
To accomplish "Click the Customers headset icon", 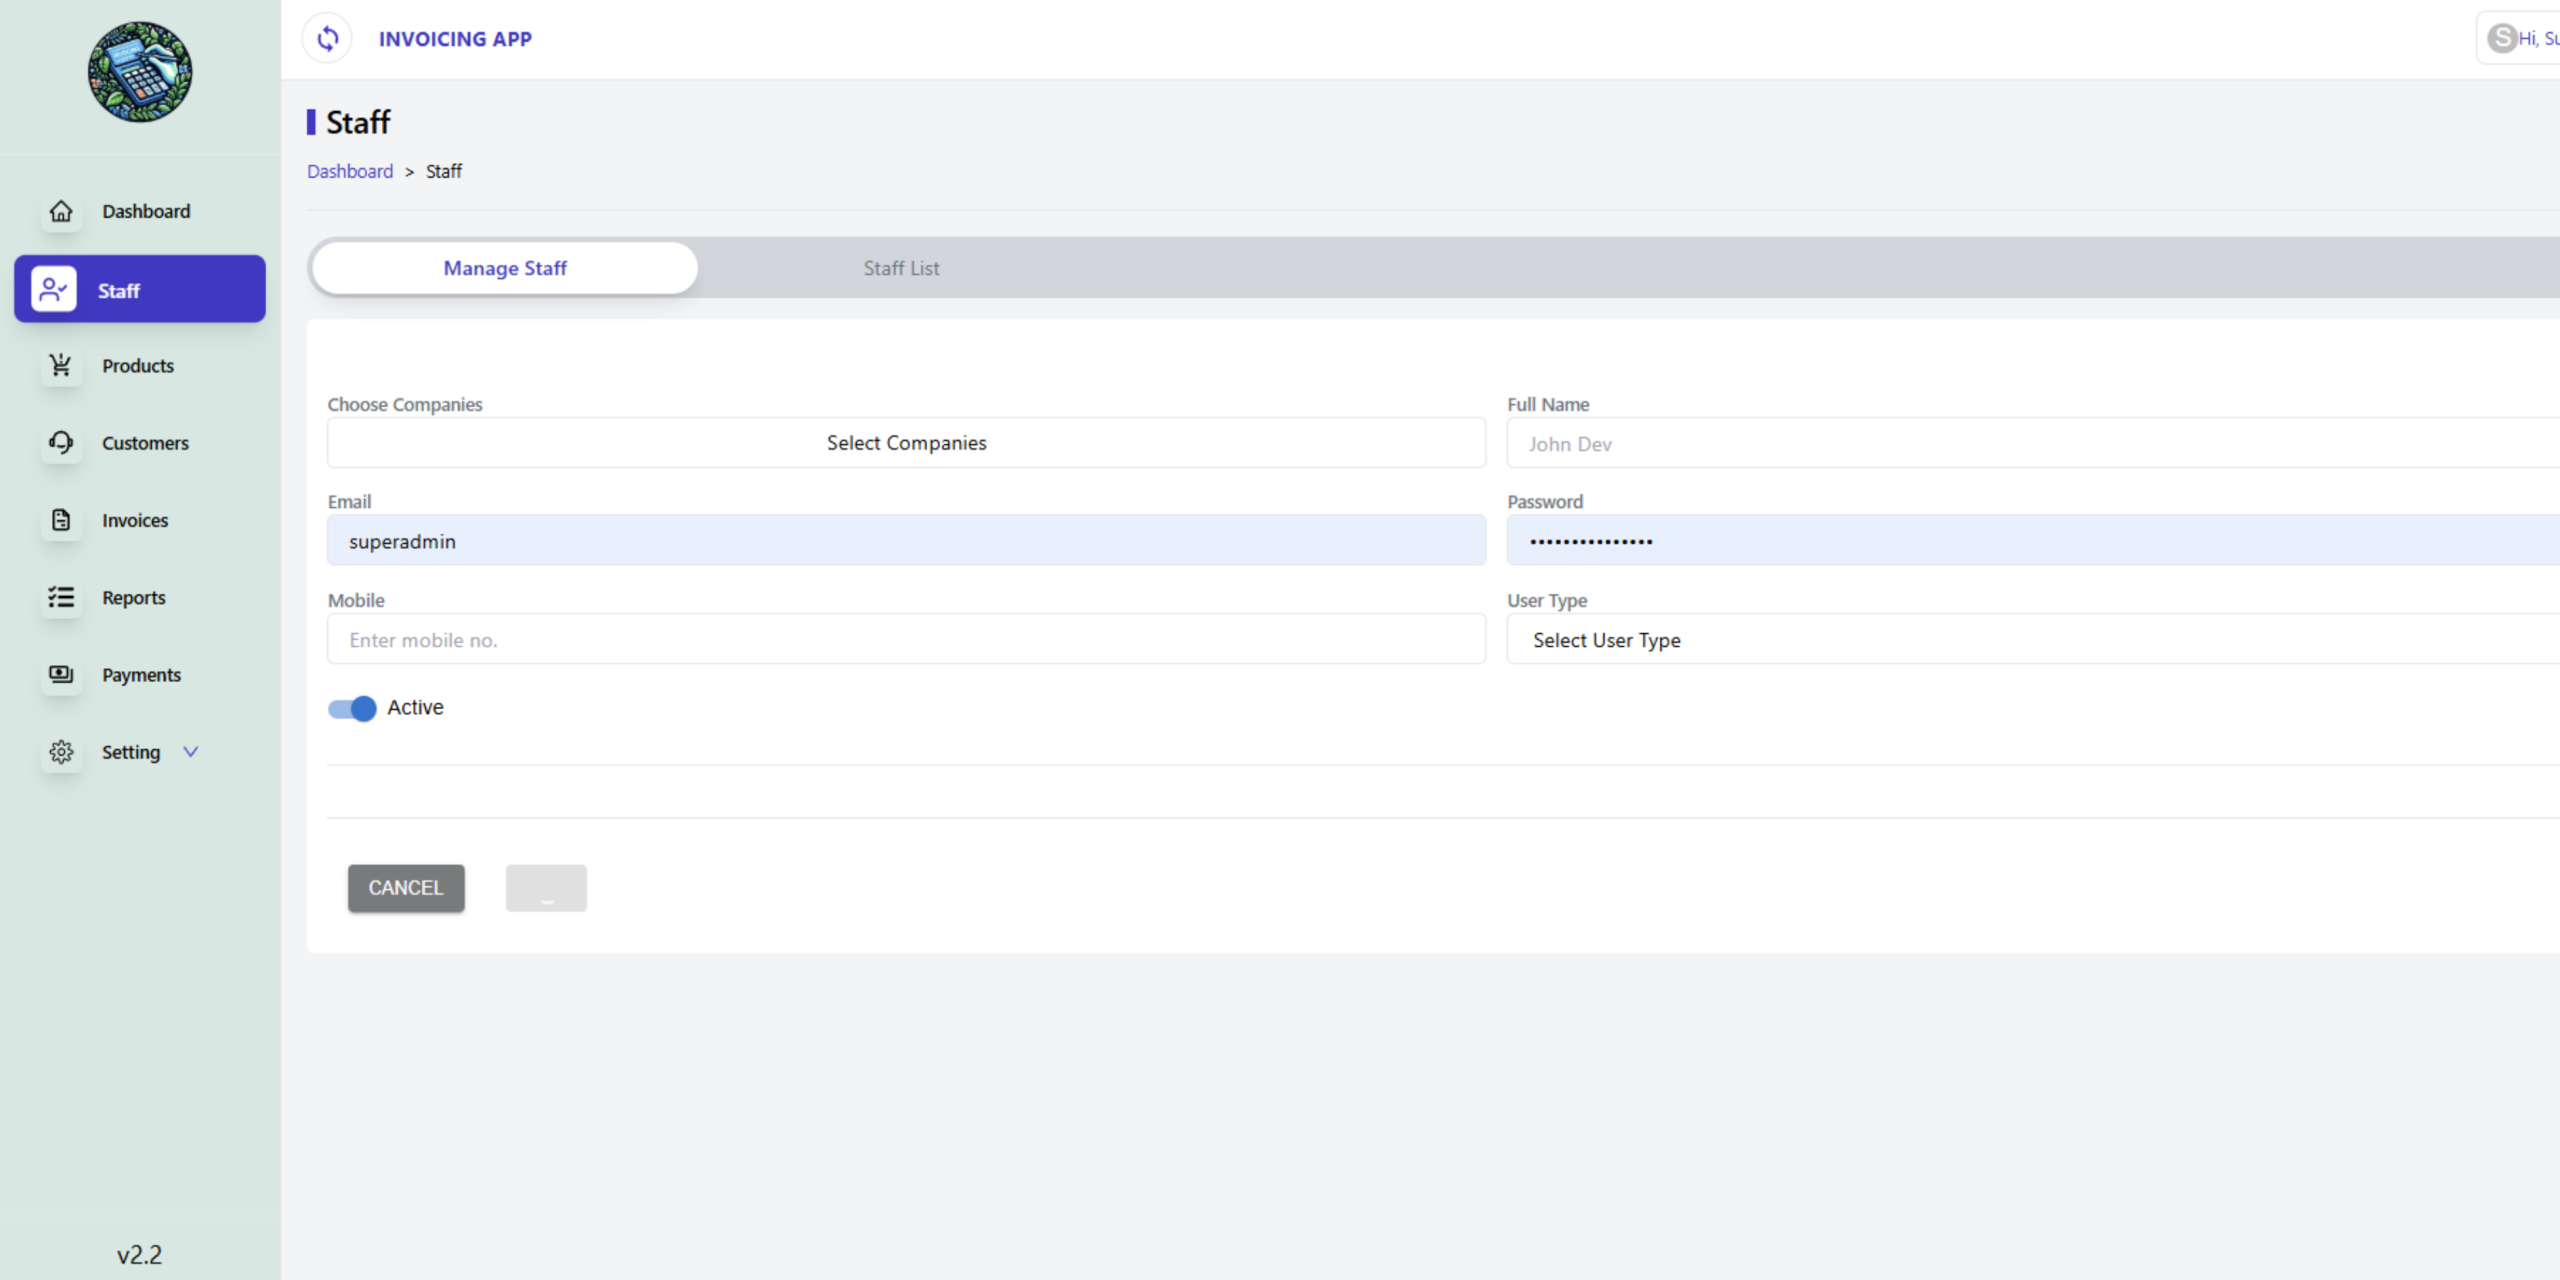I will [61, 443].
